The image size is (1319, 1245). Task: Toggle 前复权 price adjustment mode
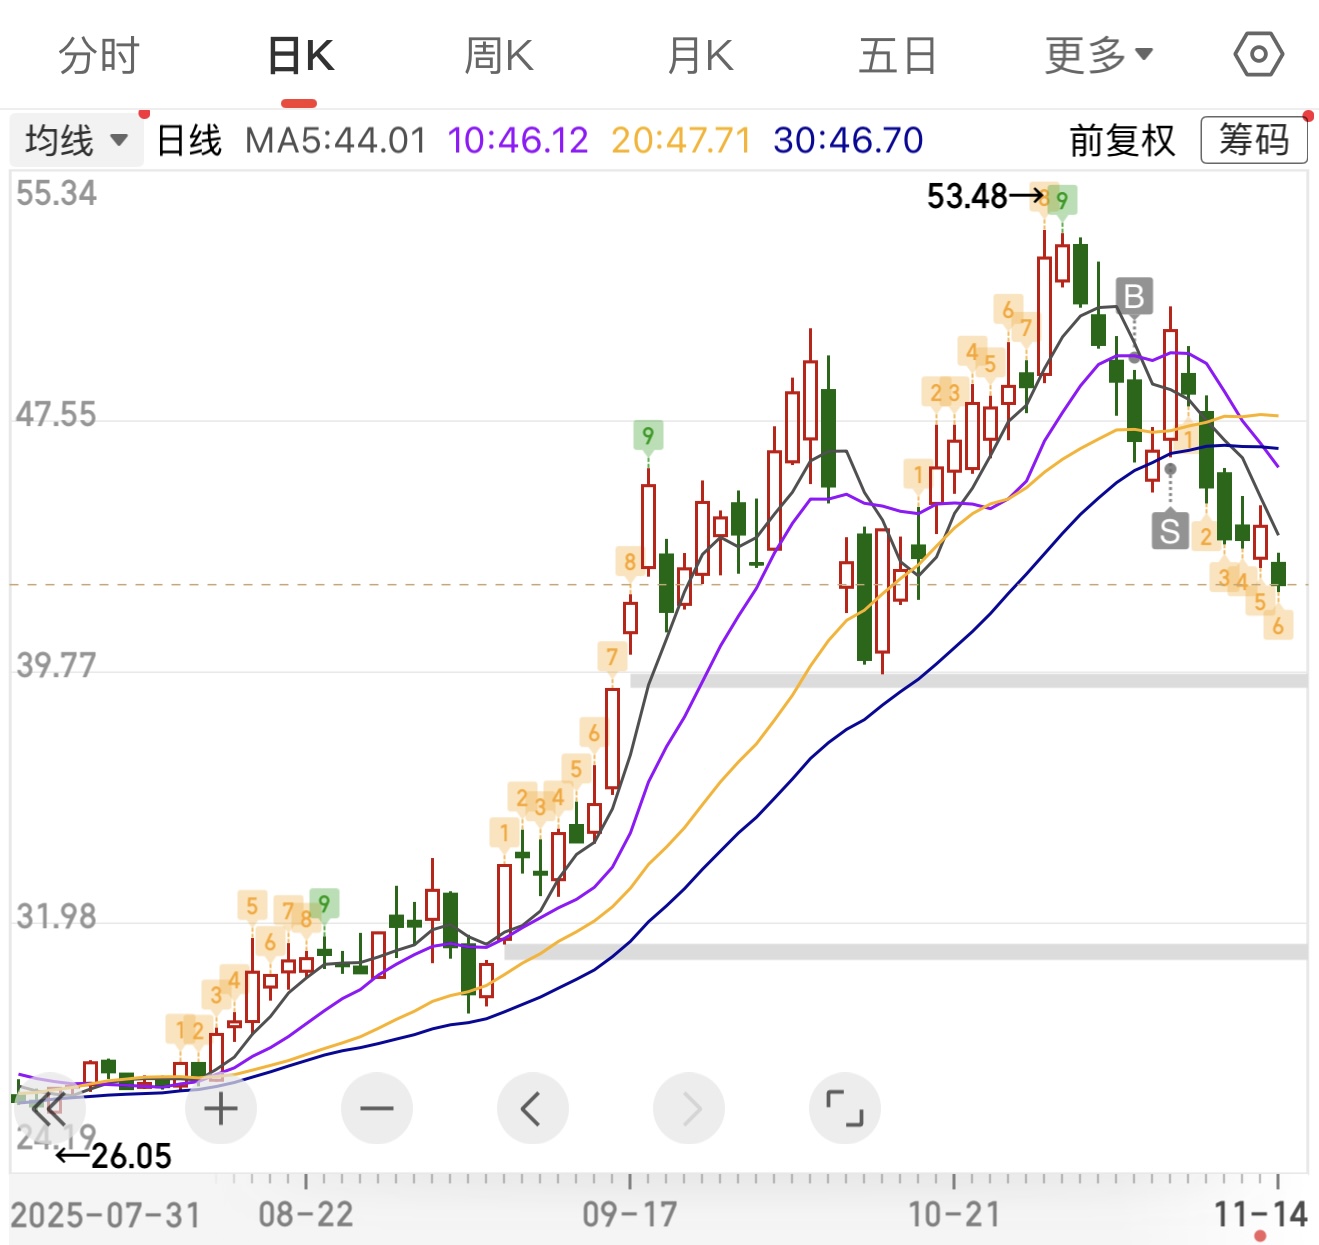pyautogui.click(x=1122, y=140)
